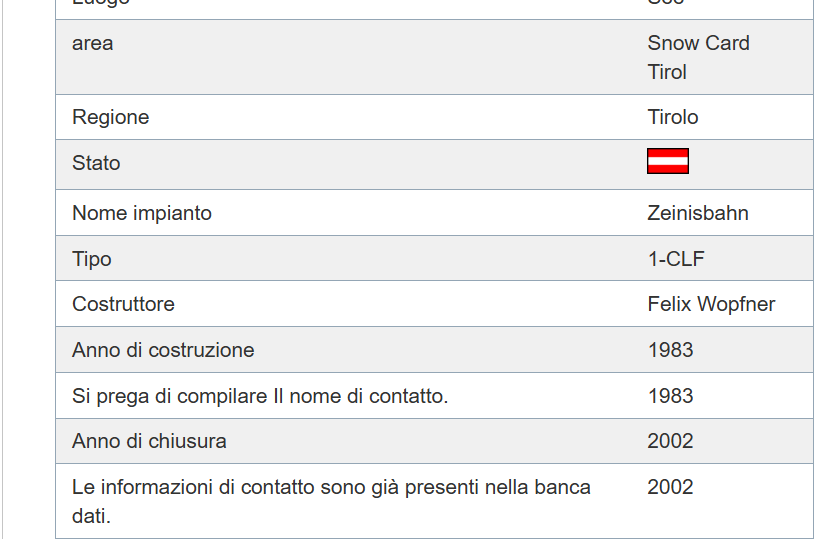Click the Zeinisbahn lift name

(x=698, y=213)
